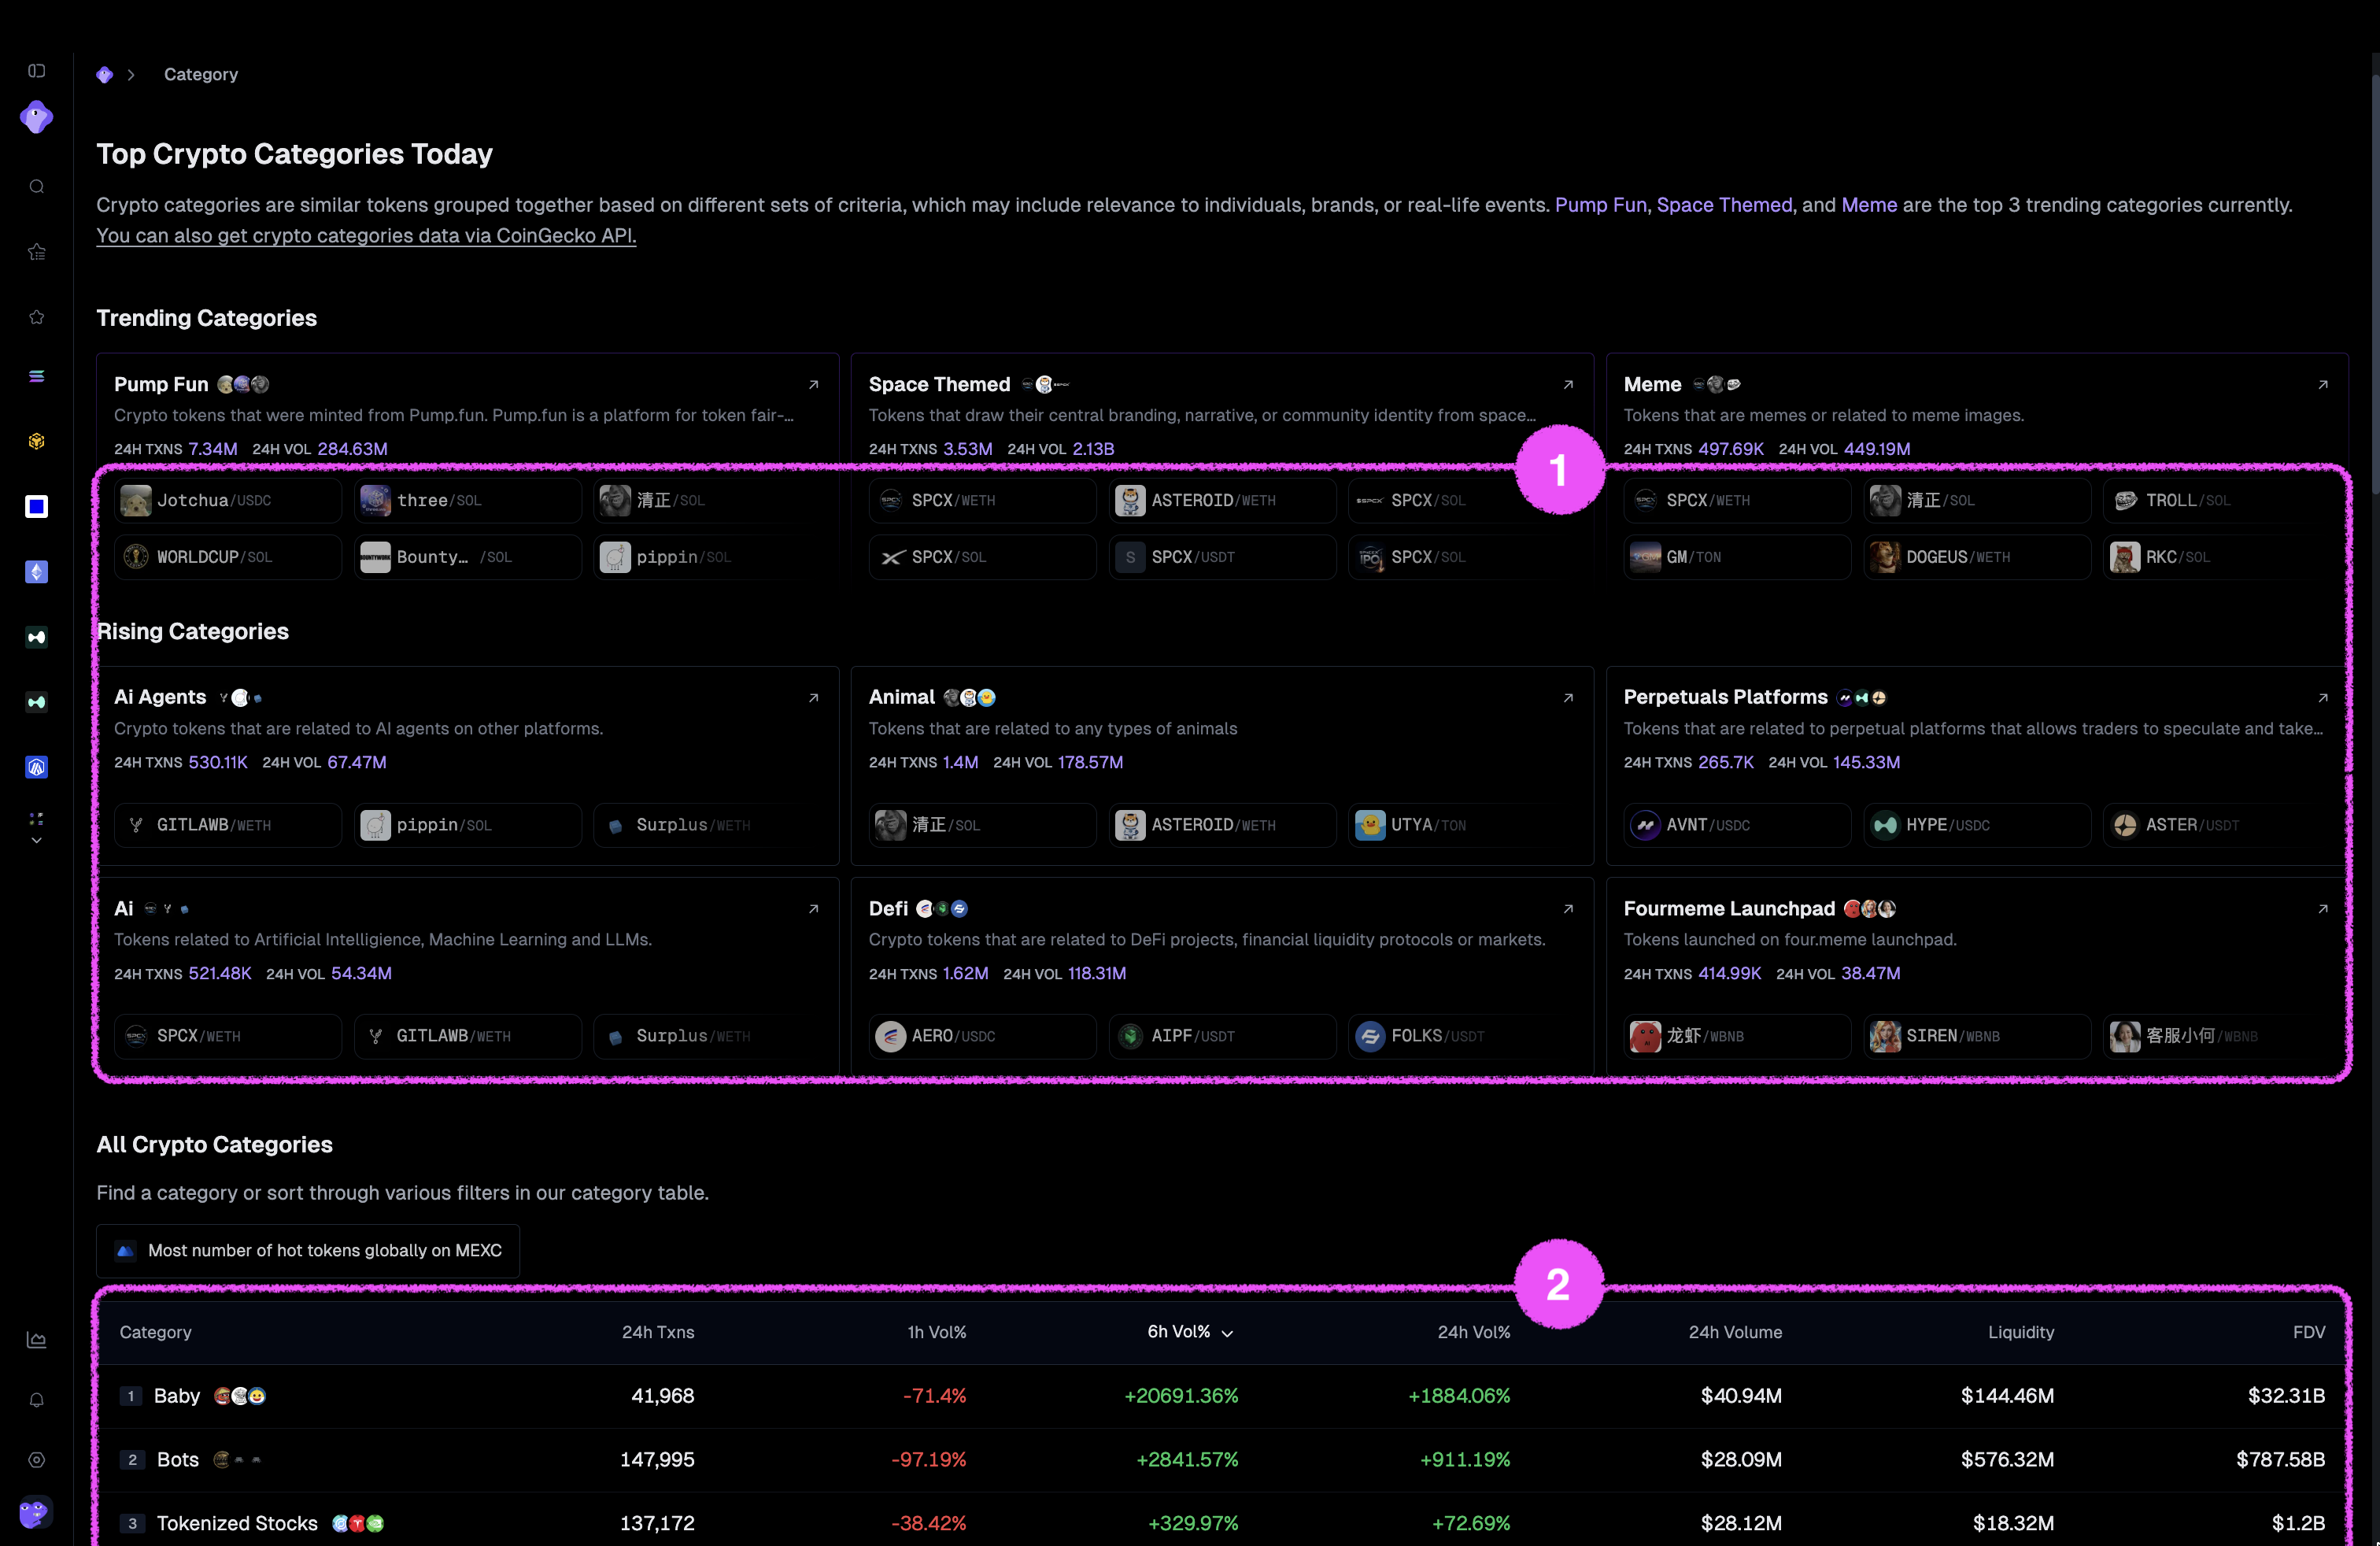
Task: Select the Base network blue square icon
Action: pos(37,507)
